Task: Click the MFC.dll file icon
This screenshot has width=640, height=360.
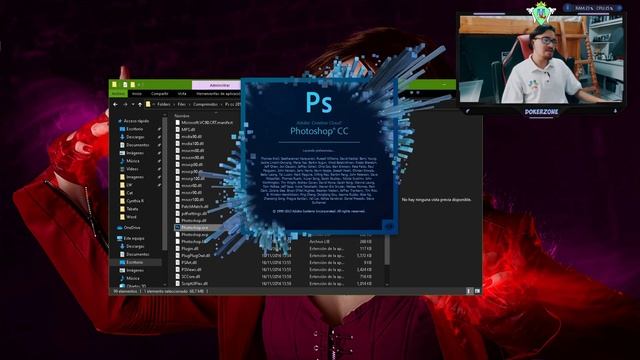Action: [178, 129]
